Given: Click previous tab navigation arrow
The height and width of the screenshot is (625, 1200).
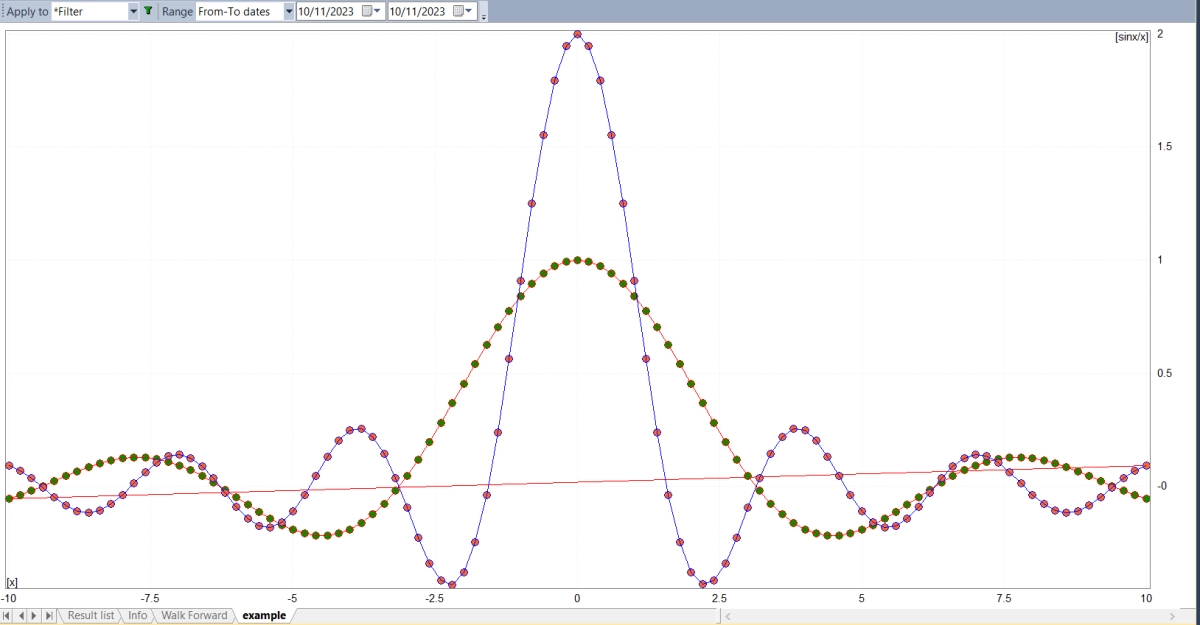Looking at the screenshot, I should point(21,615).
